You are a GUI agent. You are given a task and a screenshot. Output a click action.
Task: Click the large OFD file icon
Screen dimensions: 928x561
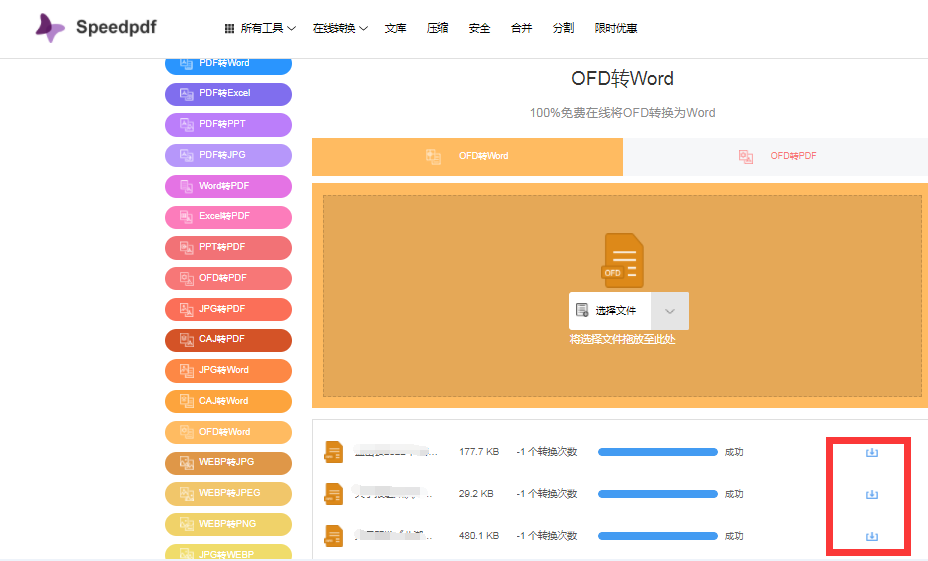pos(623,260)
